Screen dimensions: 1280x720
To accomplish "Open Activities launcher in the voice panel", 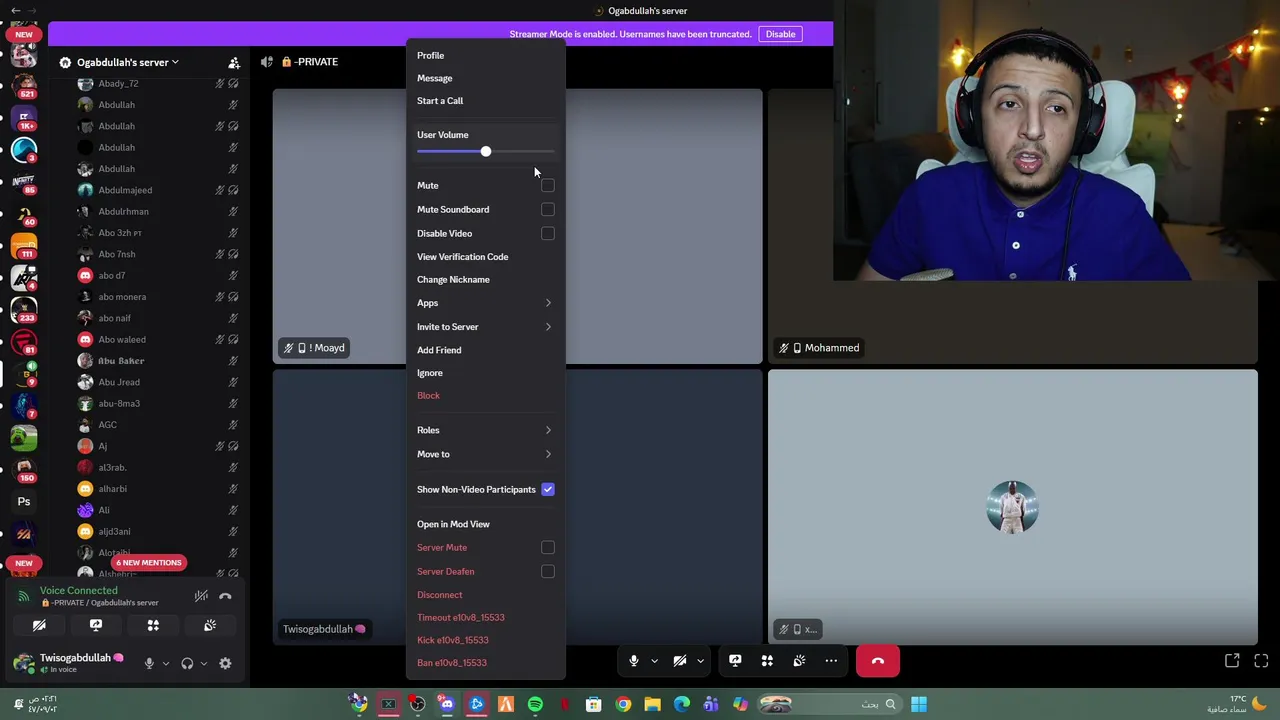I will pos(153,625).
